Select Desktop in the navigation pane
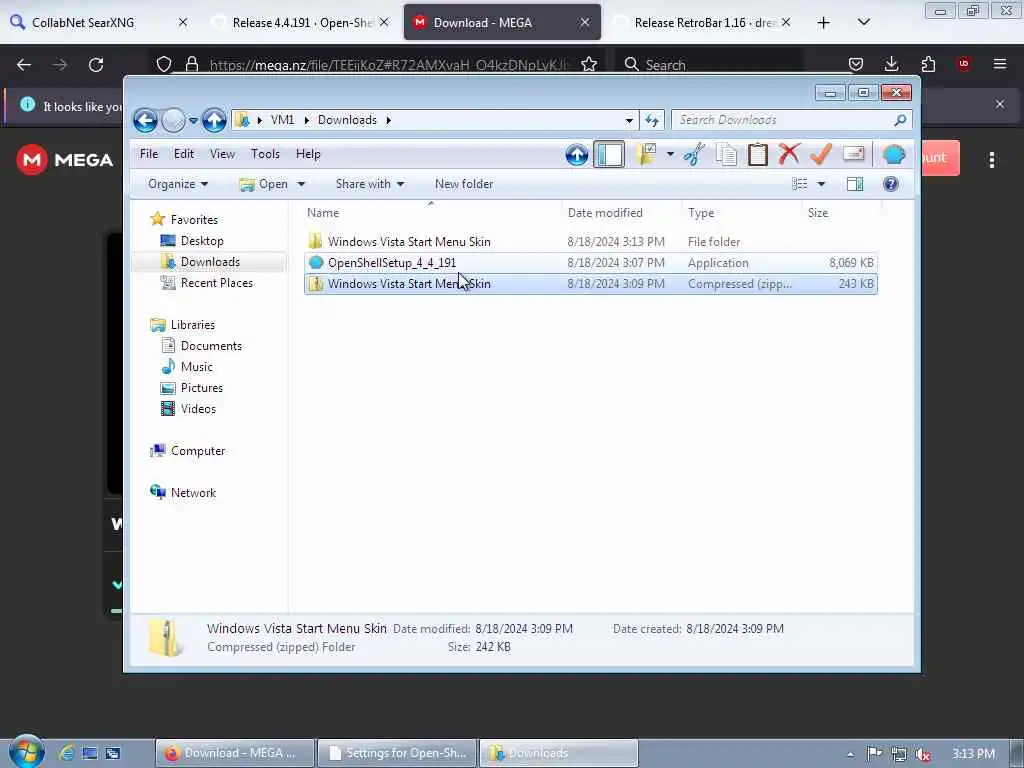The width and height of the screenshot is (1024, 768). tap(202, 241)
